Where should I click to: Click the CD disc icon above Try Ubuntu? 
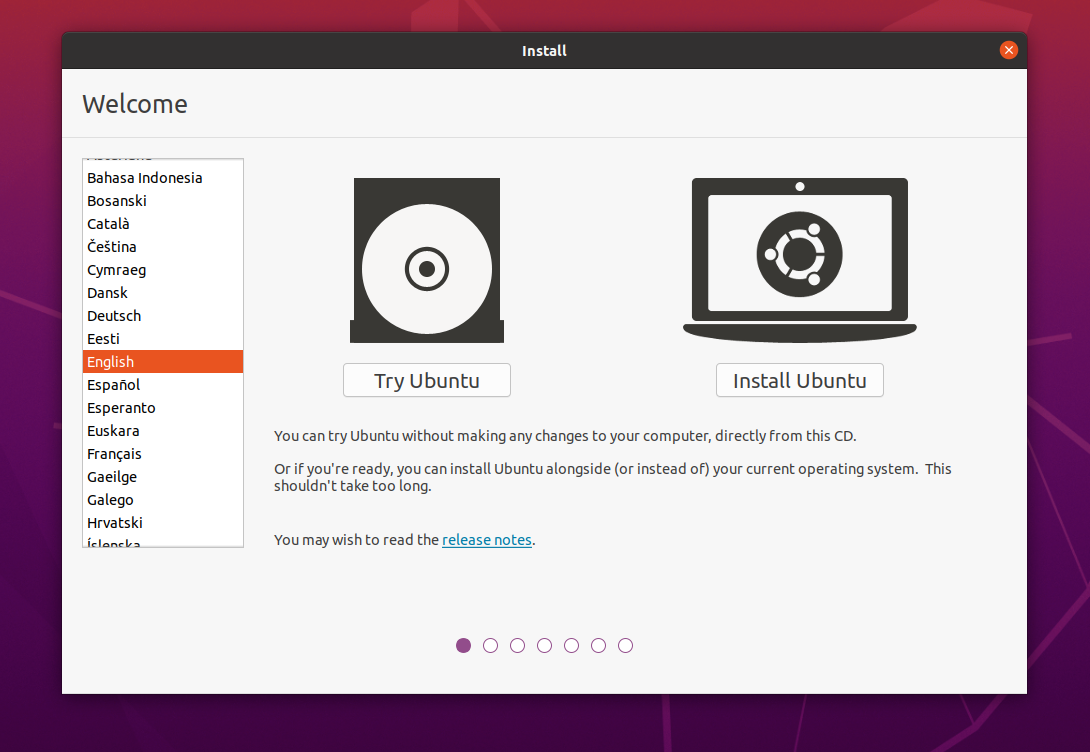click(427, 260)
